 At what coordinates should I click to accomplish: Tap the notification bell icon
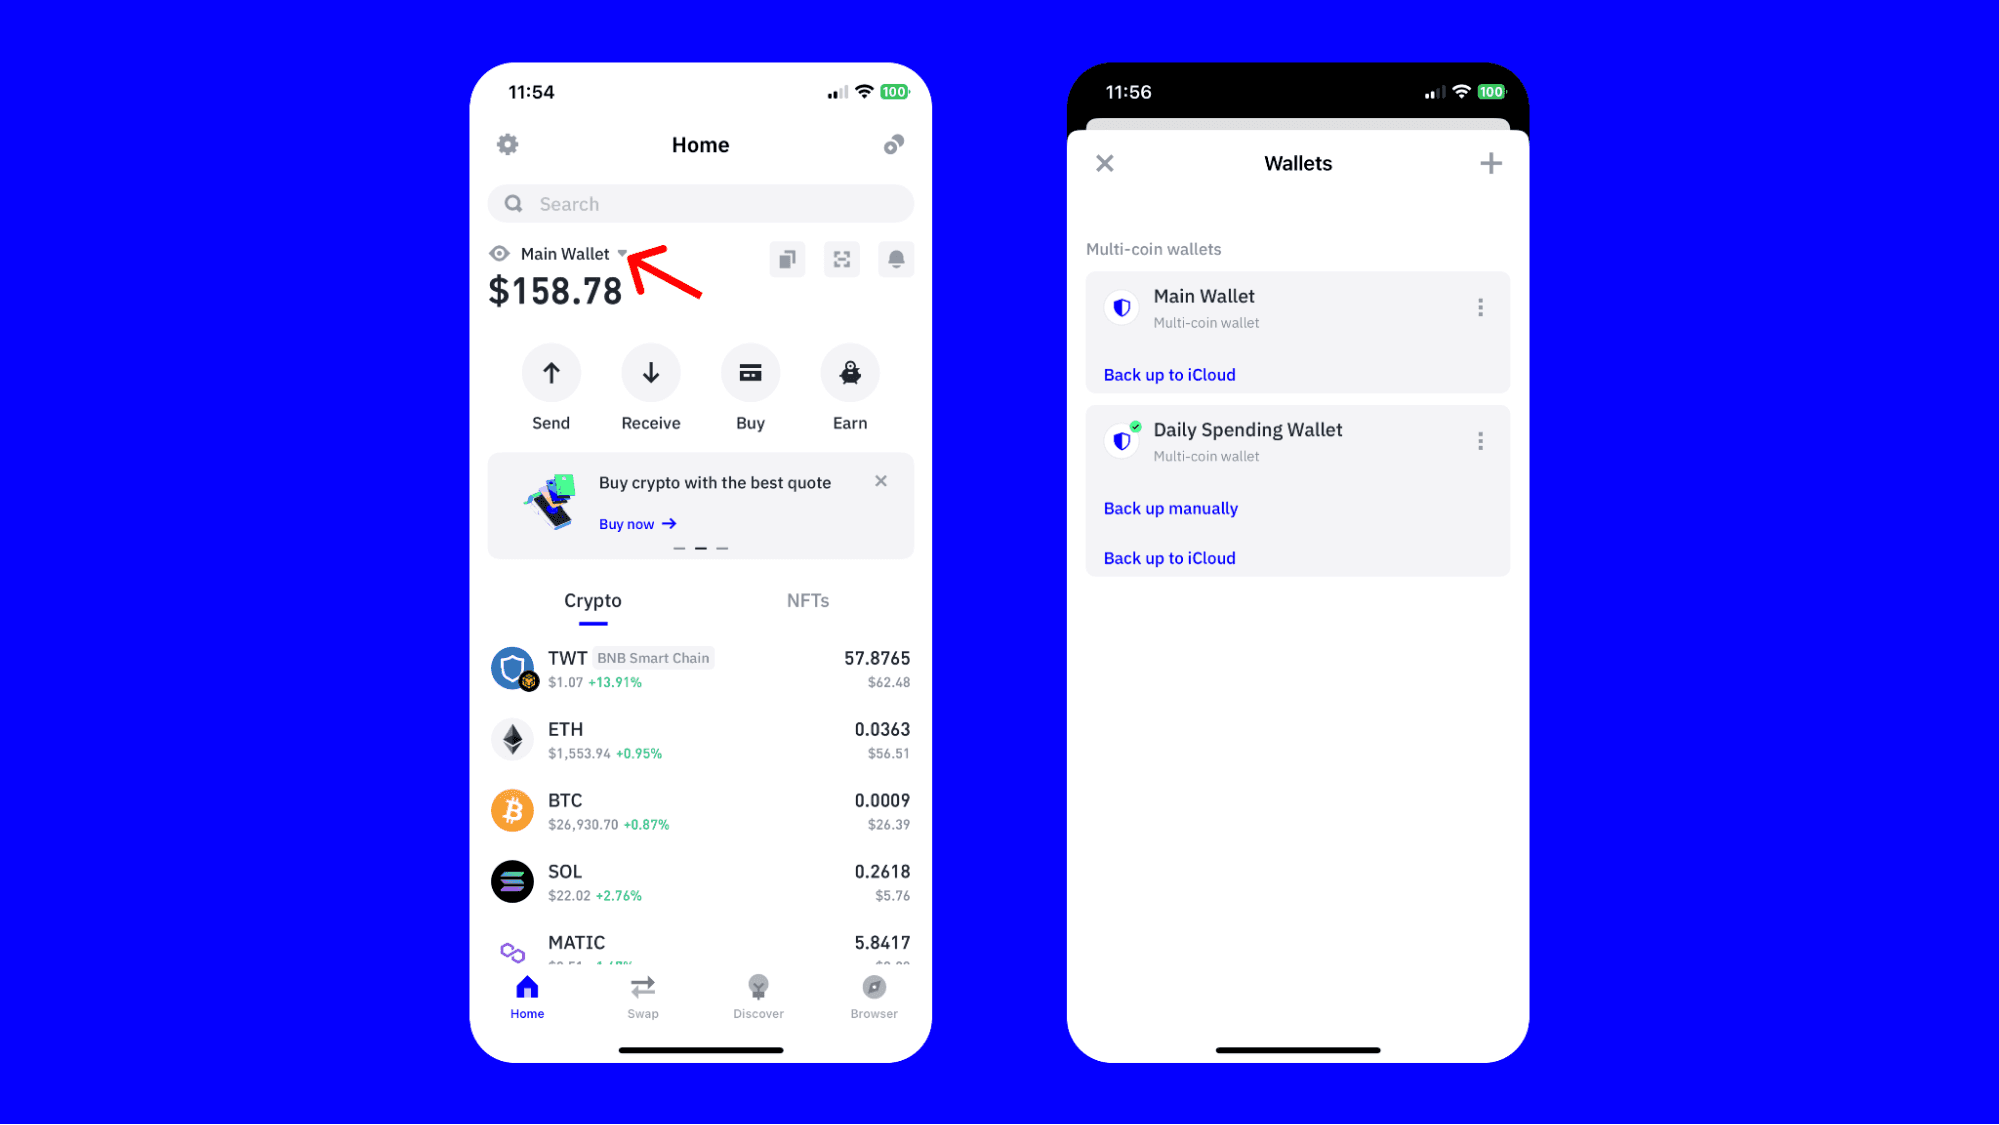[x=895, y=258]
